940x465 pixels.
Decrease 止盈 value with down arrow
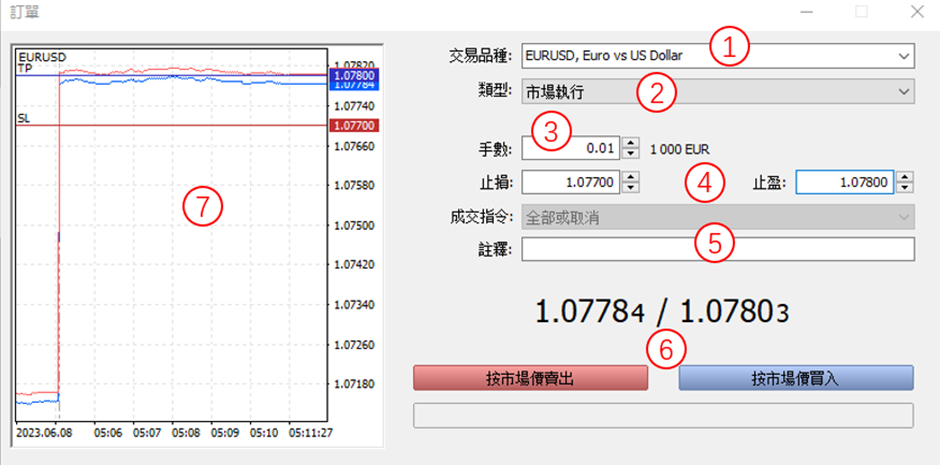click(x=904, y=188)
